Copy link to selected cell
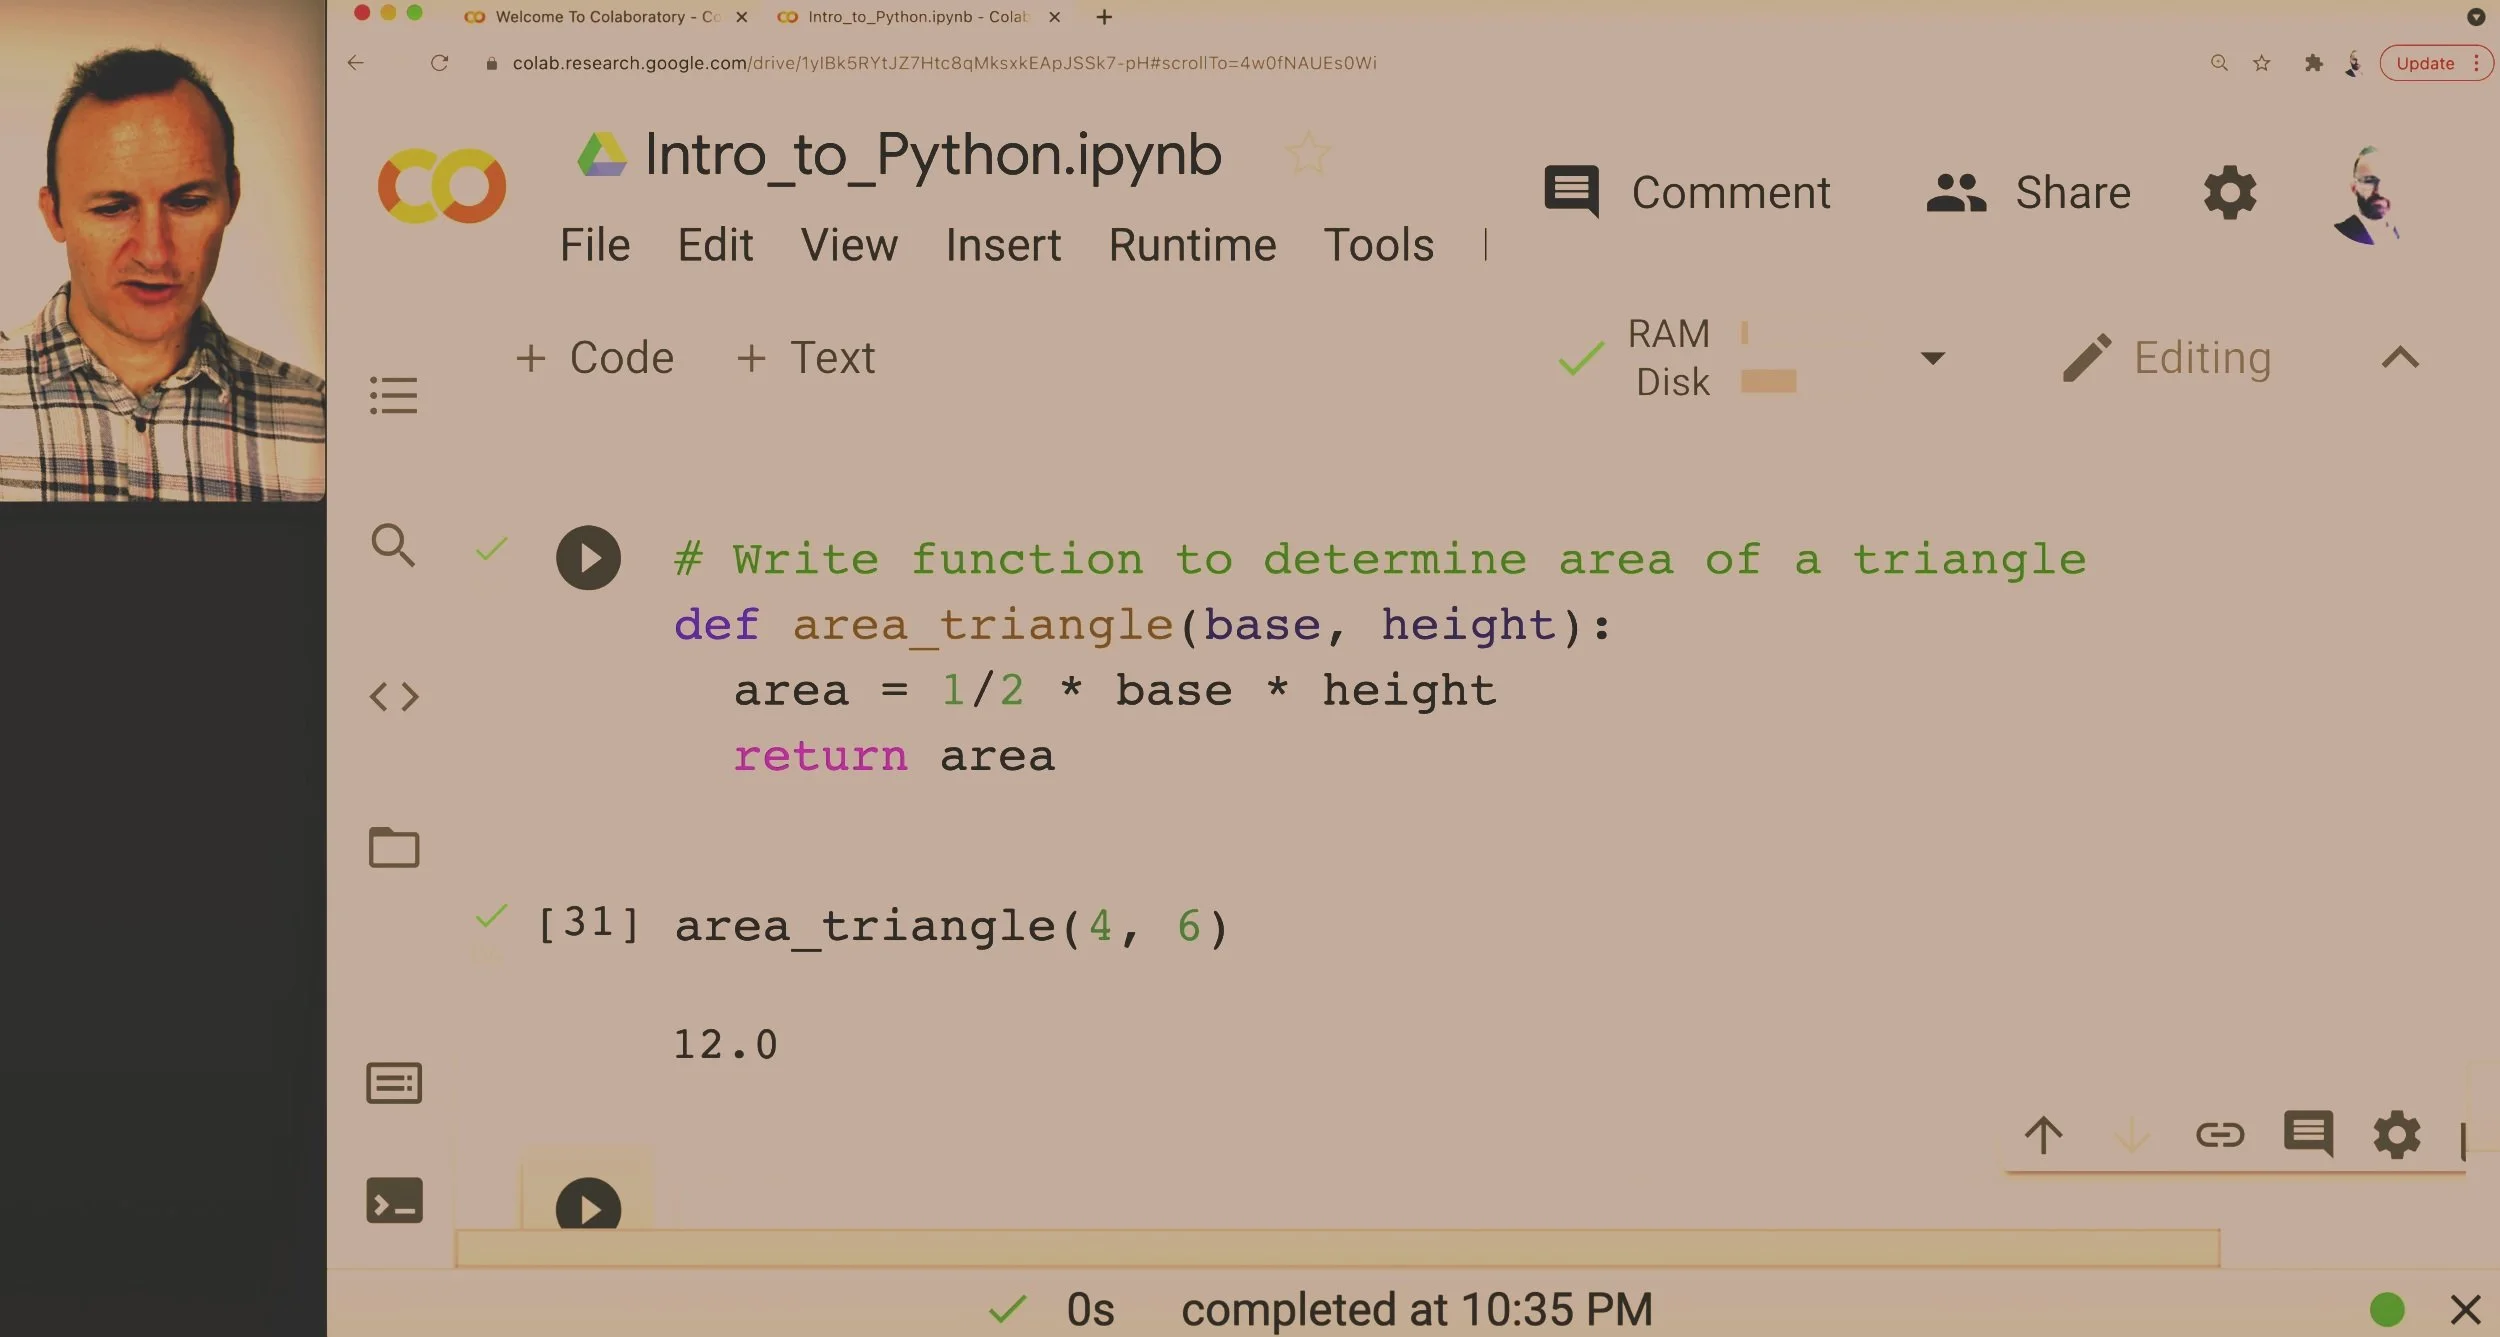Viewport: 2500px width, 1337px height. [x=2219, y=1135]
